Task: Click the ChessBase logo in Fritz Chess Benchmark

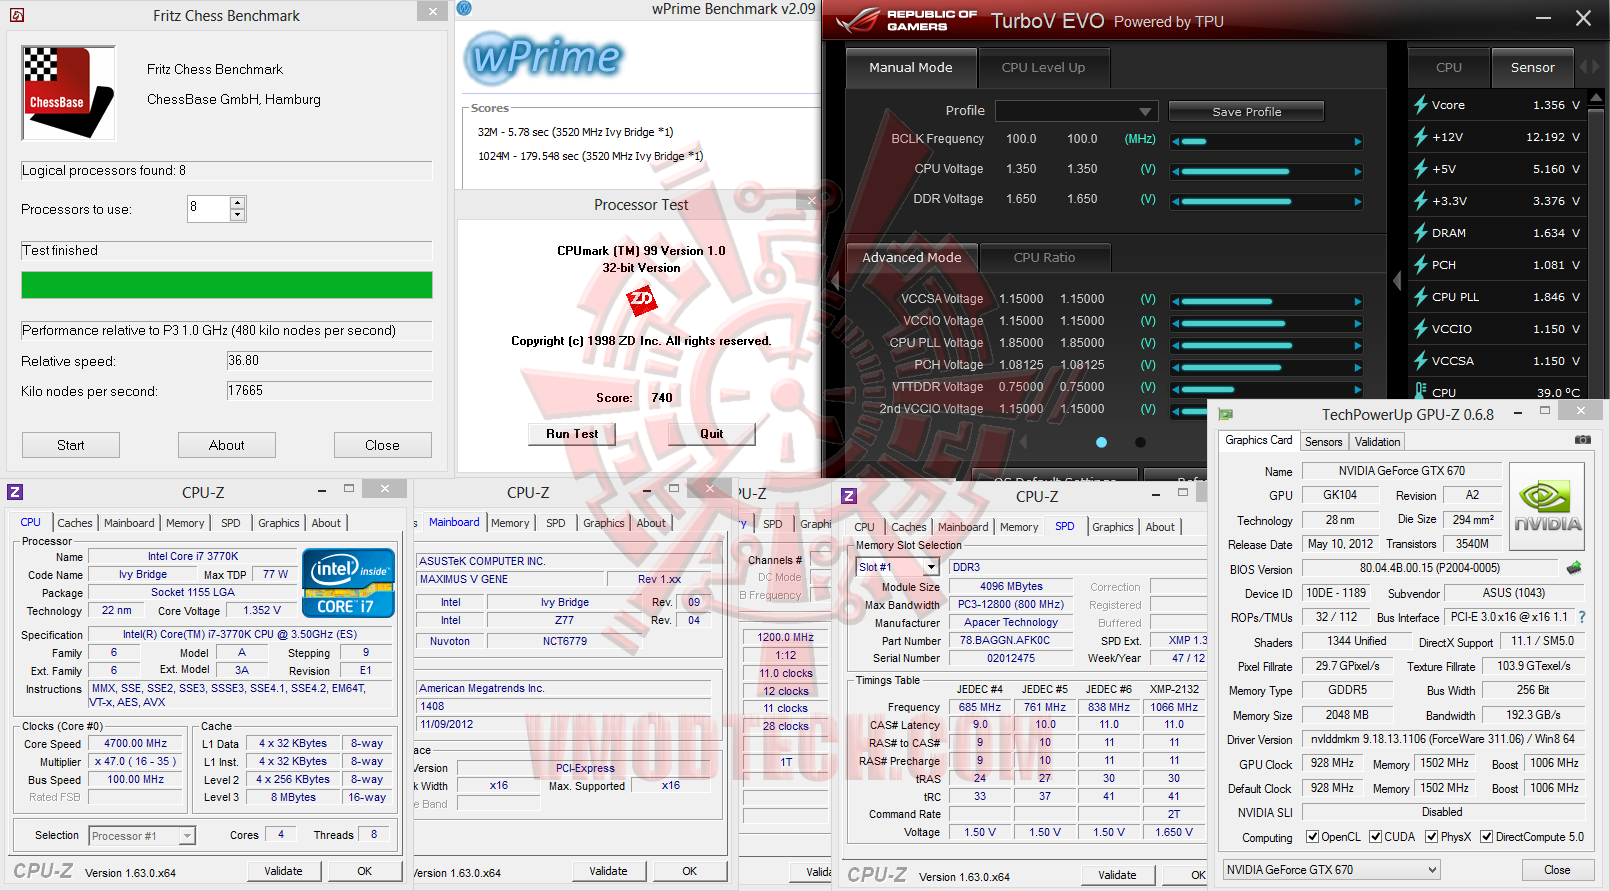Action: [x=68, y=93]
